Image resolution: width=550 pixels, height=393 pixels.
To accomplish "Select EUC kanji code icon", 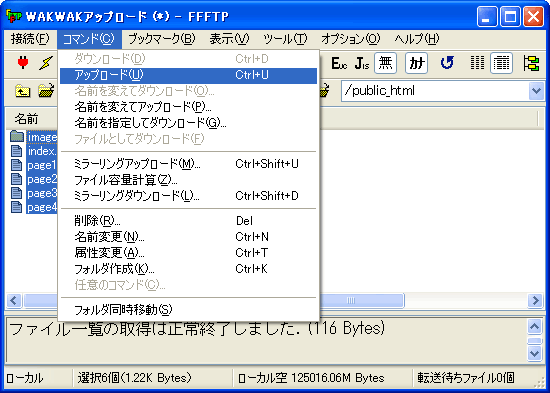I will pos(339,64).
